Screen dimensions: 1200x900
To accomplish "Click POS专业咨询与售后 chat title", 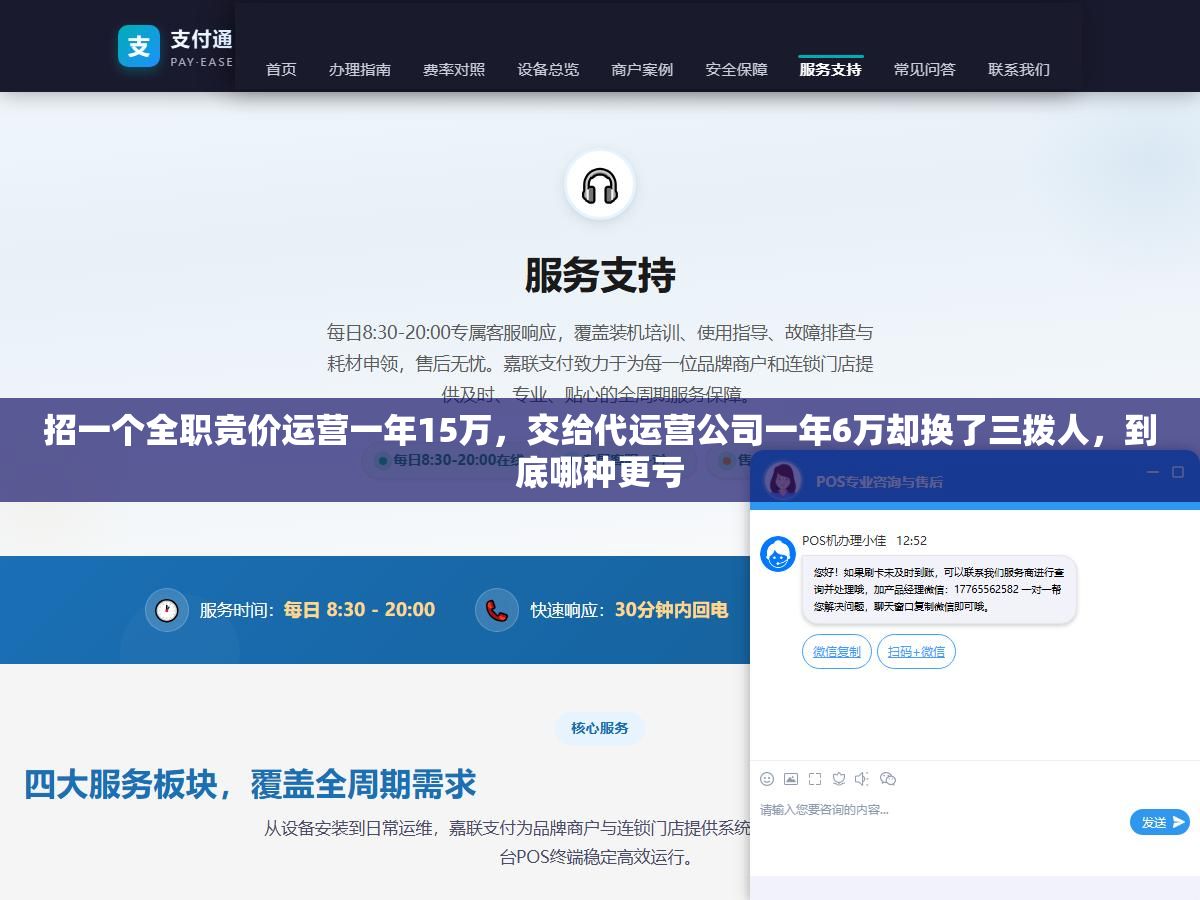I will tap(879, 481).
